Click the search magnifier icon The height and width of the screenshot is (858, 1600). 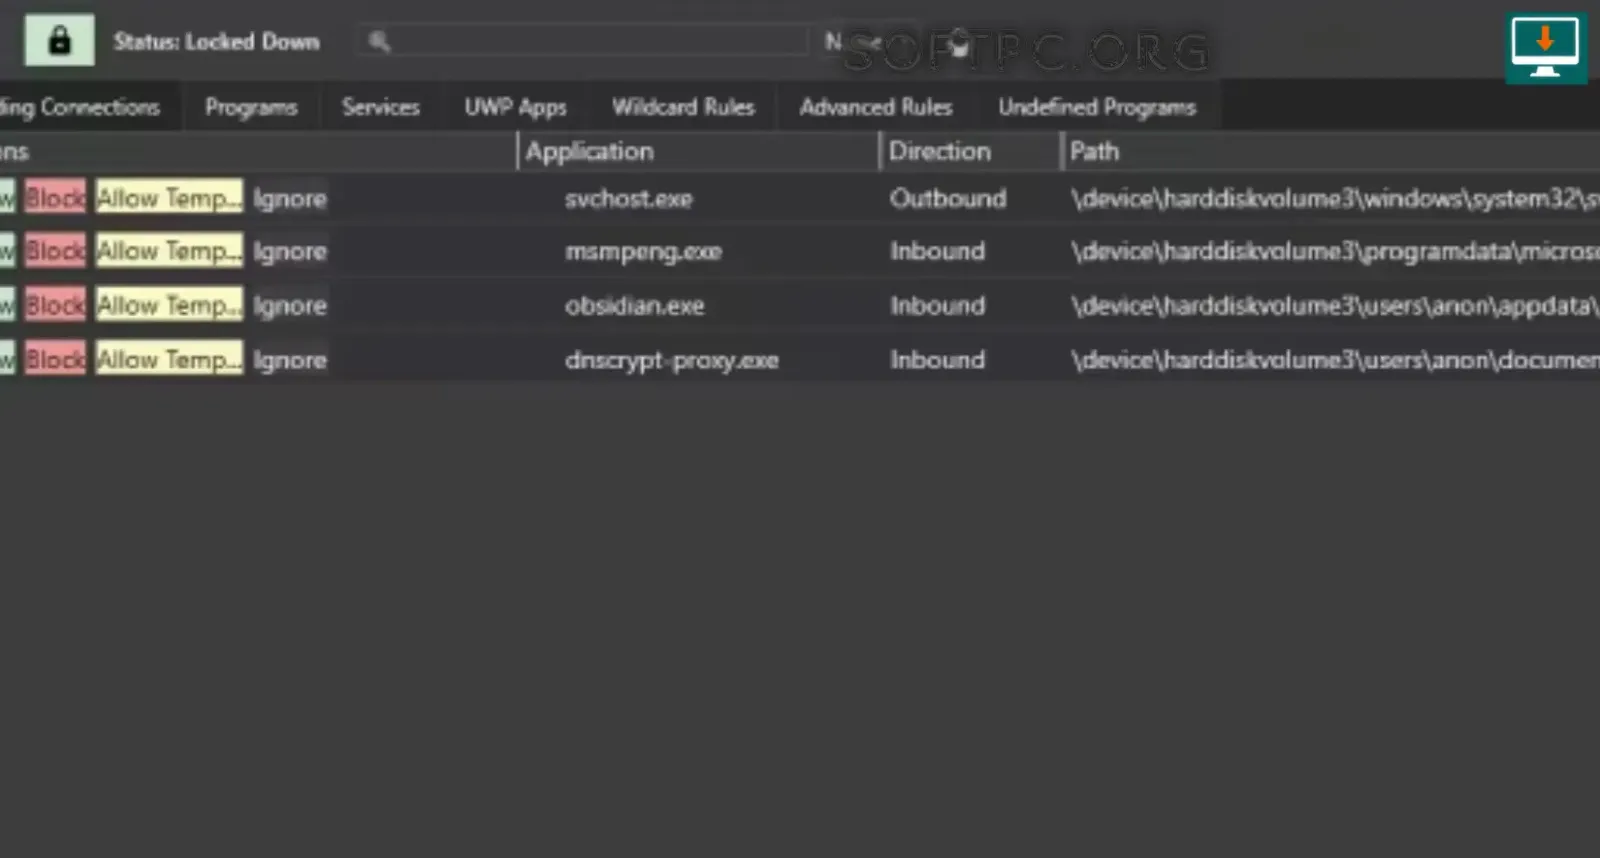pos(379,41)
